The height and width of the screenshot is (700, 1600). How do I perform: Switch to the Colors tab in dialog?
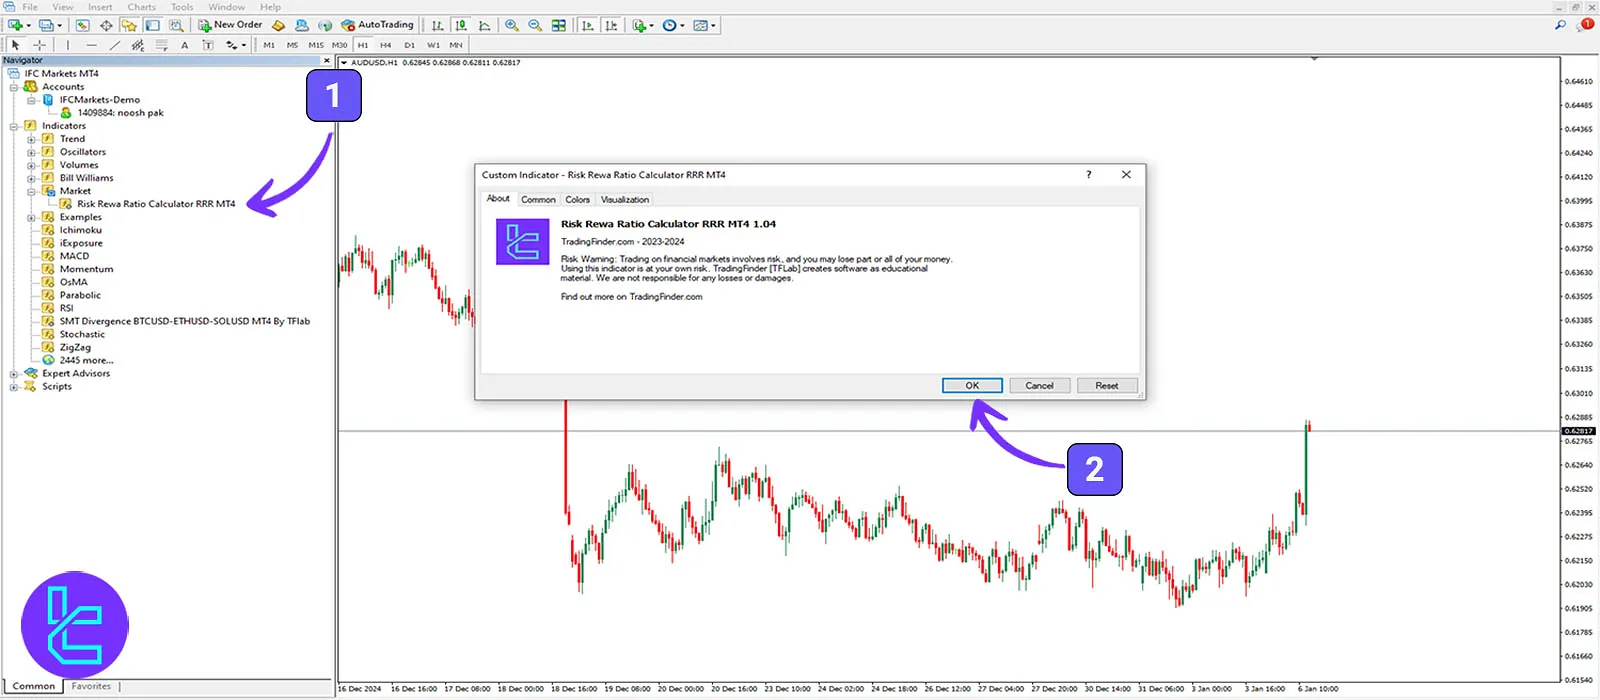pyautogui.click(x=577, y=200)
